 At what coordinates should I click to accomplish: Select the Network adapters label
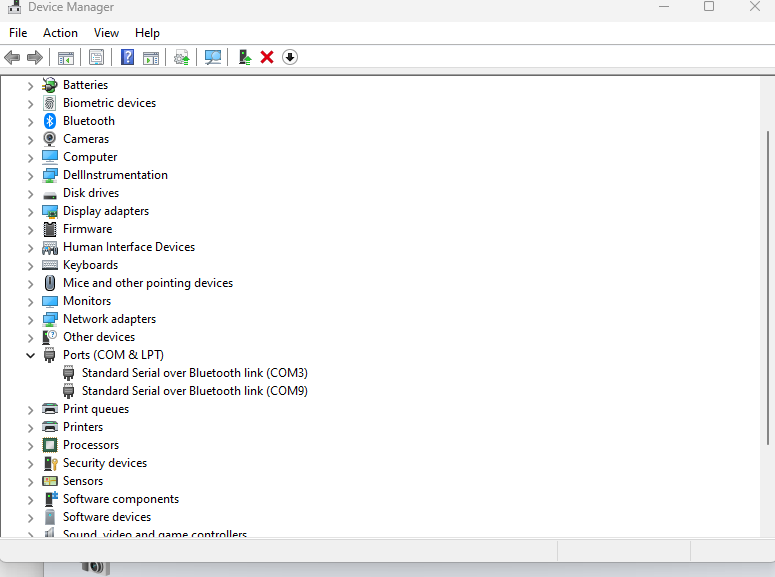[x=109, y=319]
